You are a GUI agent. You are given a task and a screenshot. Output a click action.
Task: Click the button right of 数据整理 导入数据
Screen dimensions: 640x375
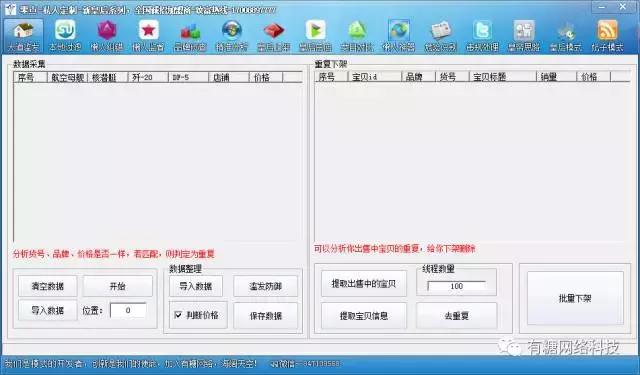point(265,286)
